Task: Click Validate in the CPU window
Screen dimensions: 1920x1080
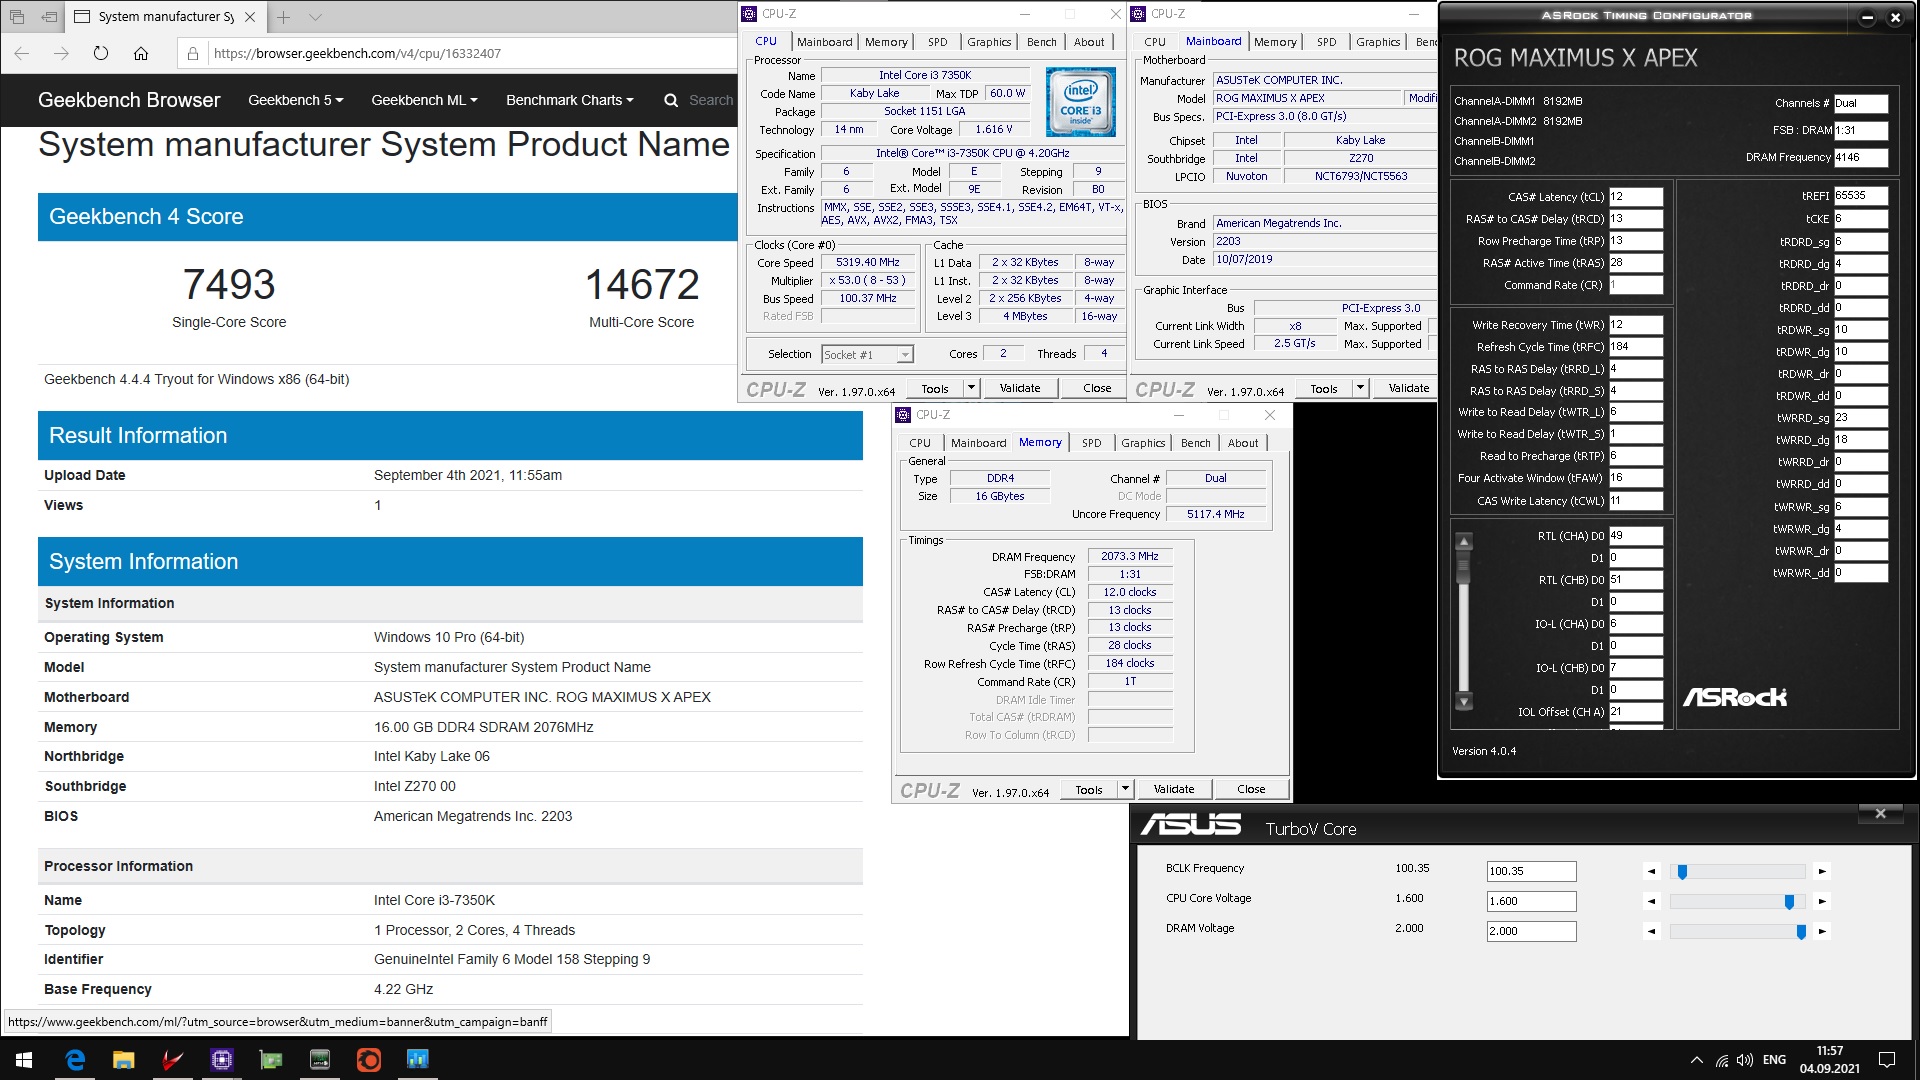Action: click(x=1020, y=388)
